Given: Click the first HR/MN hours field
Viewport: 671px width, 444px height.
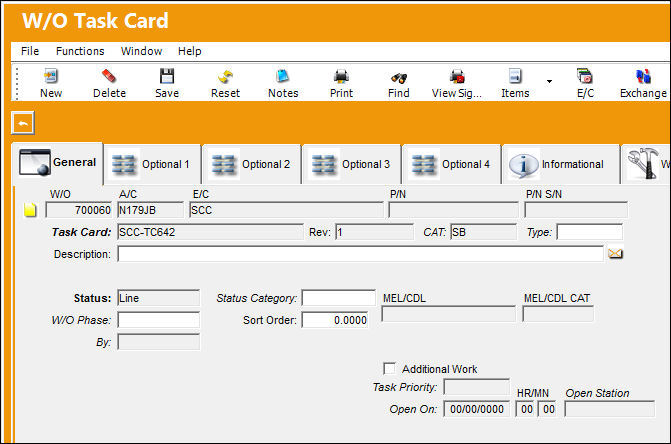Looking at the screenshot, I should point(526,409).
